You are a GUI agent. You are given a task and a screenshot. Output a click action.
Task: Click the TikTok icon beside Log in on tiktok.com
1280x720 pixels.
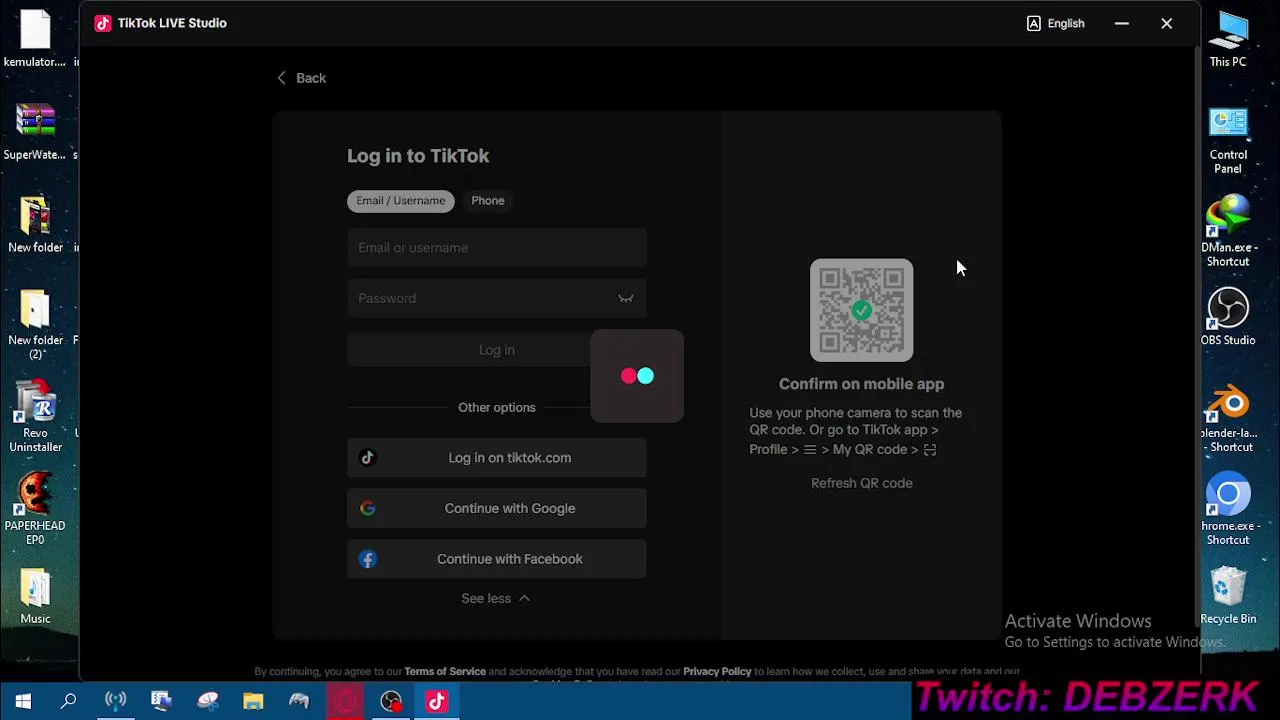click(x=368, y=458)
